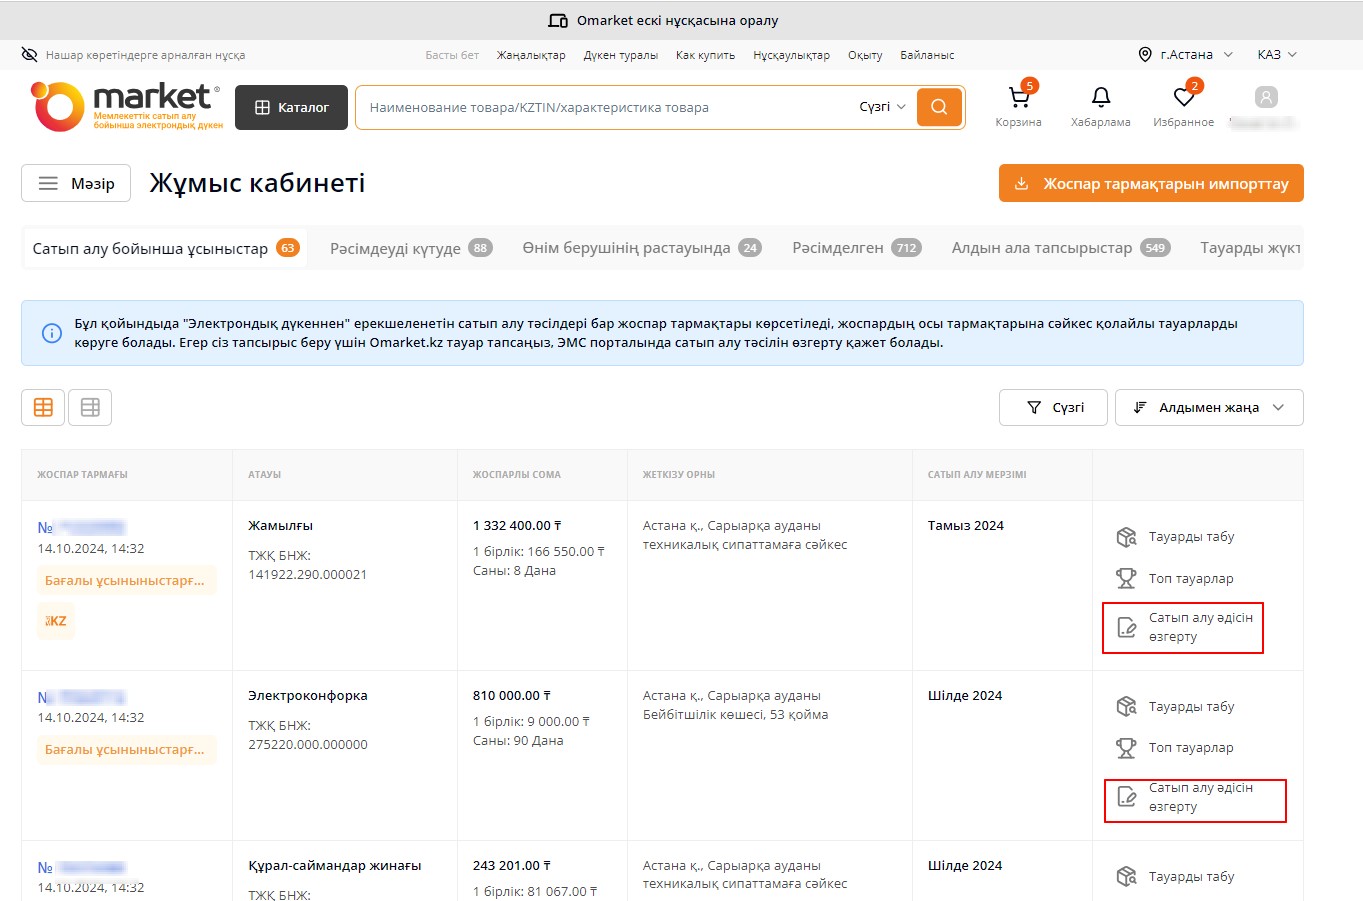
Task: Click the blue info icon in notice banner
Action: click(52, 333)
